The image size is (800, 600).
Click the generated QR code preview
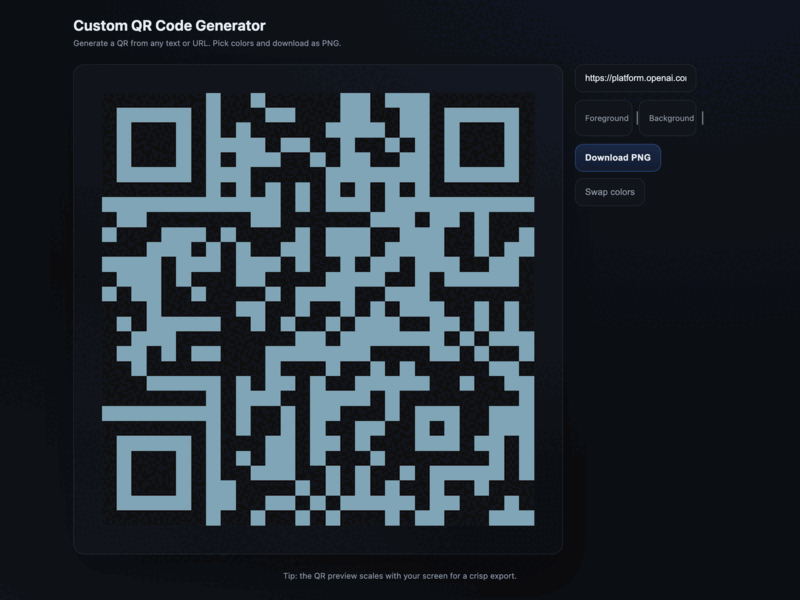(318, 309)
